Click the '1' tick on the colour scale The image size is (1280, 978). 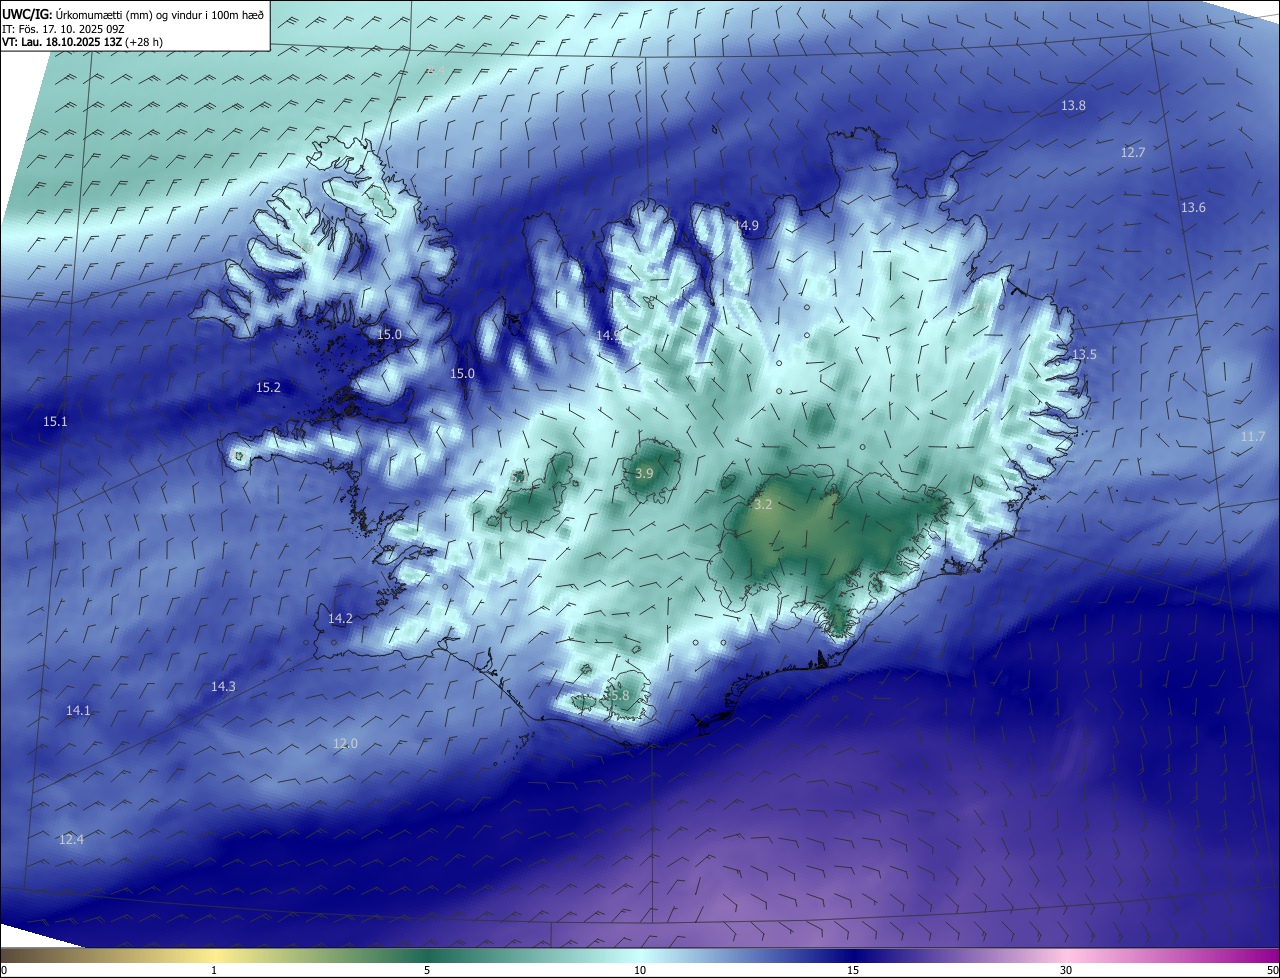point(214,970)
